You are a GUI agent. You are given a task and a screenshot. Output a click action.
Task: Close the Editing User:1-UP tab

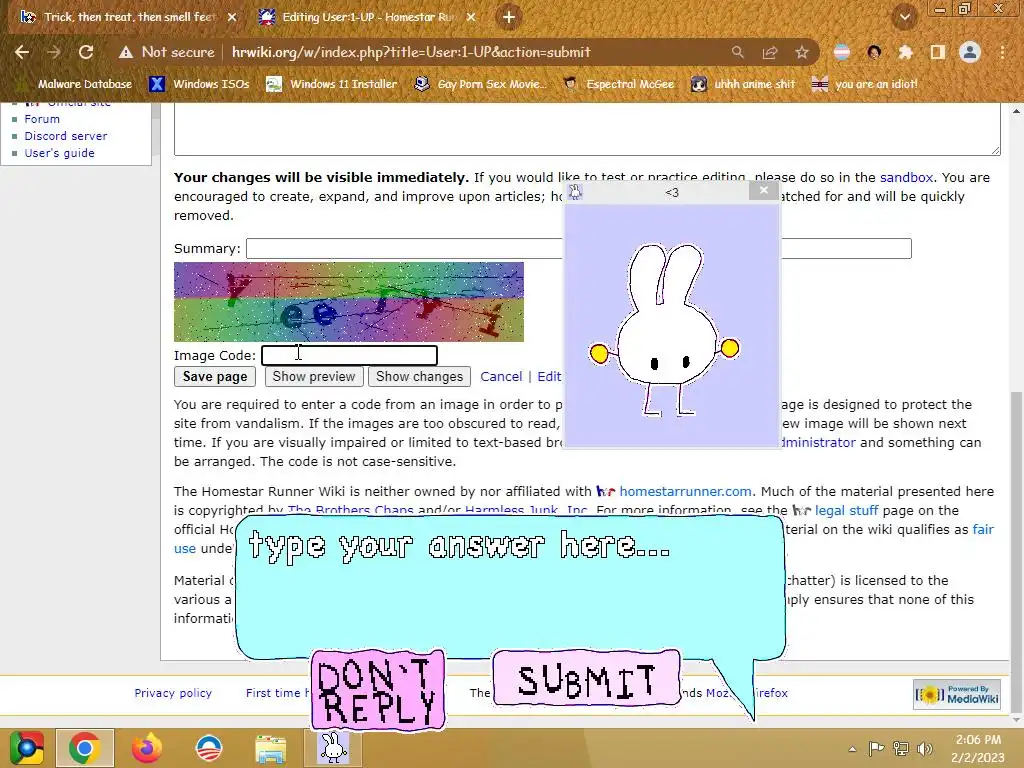471,17
